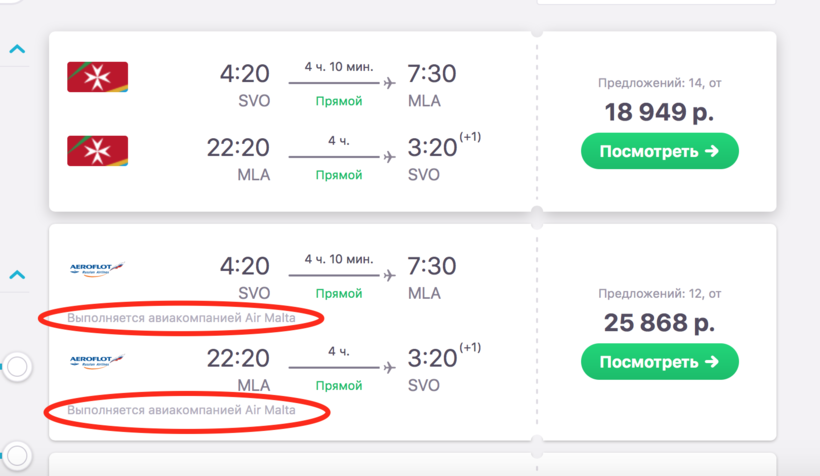Click Прямой label on Air Malta outbound flight
This screenshot has width=820, height=476.
click(339, 101)
